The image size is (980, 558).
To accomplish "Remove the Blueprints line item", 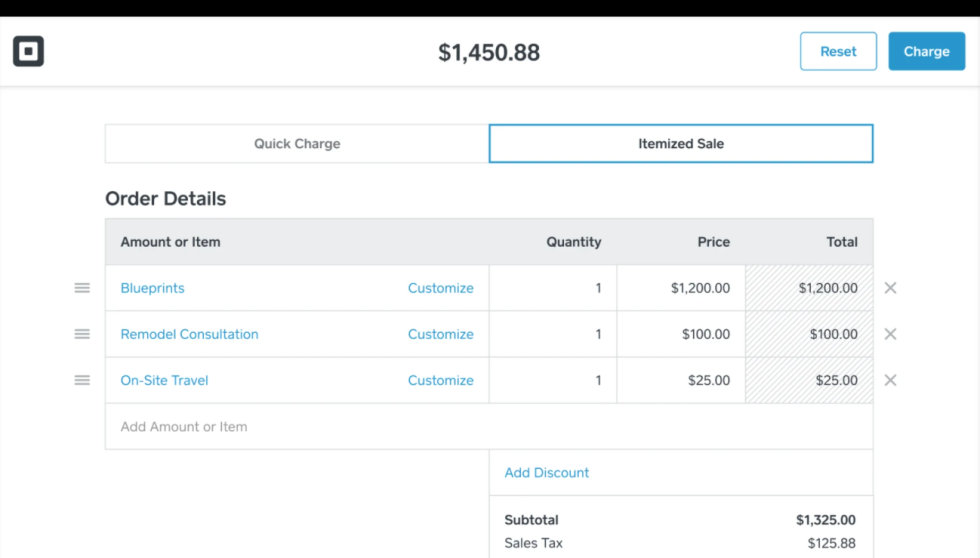I will coord(890,288).
